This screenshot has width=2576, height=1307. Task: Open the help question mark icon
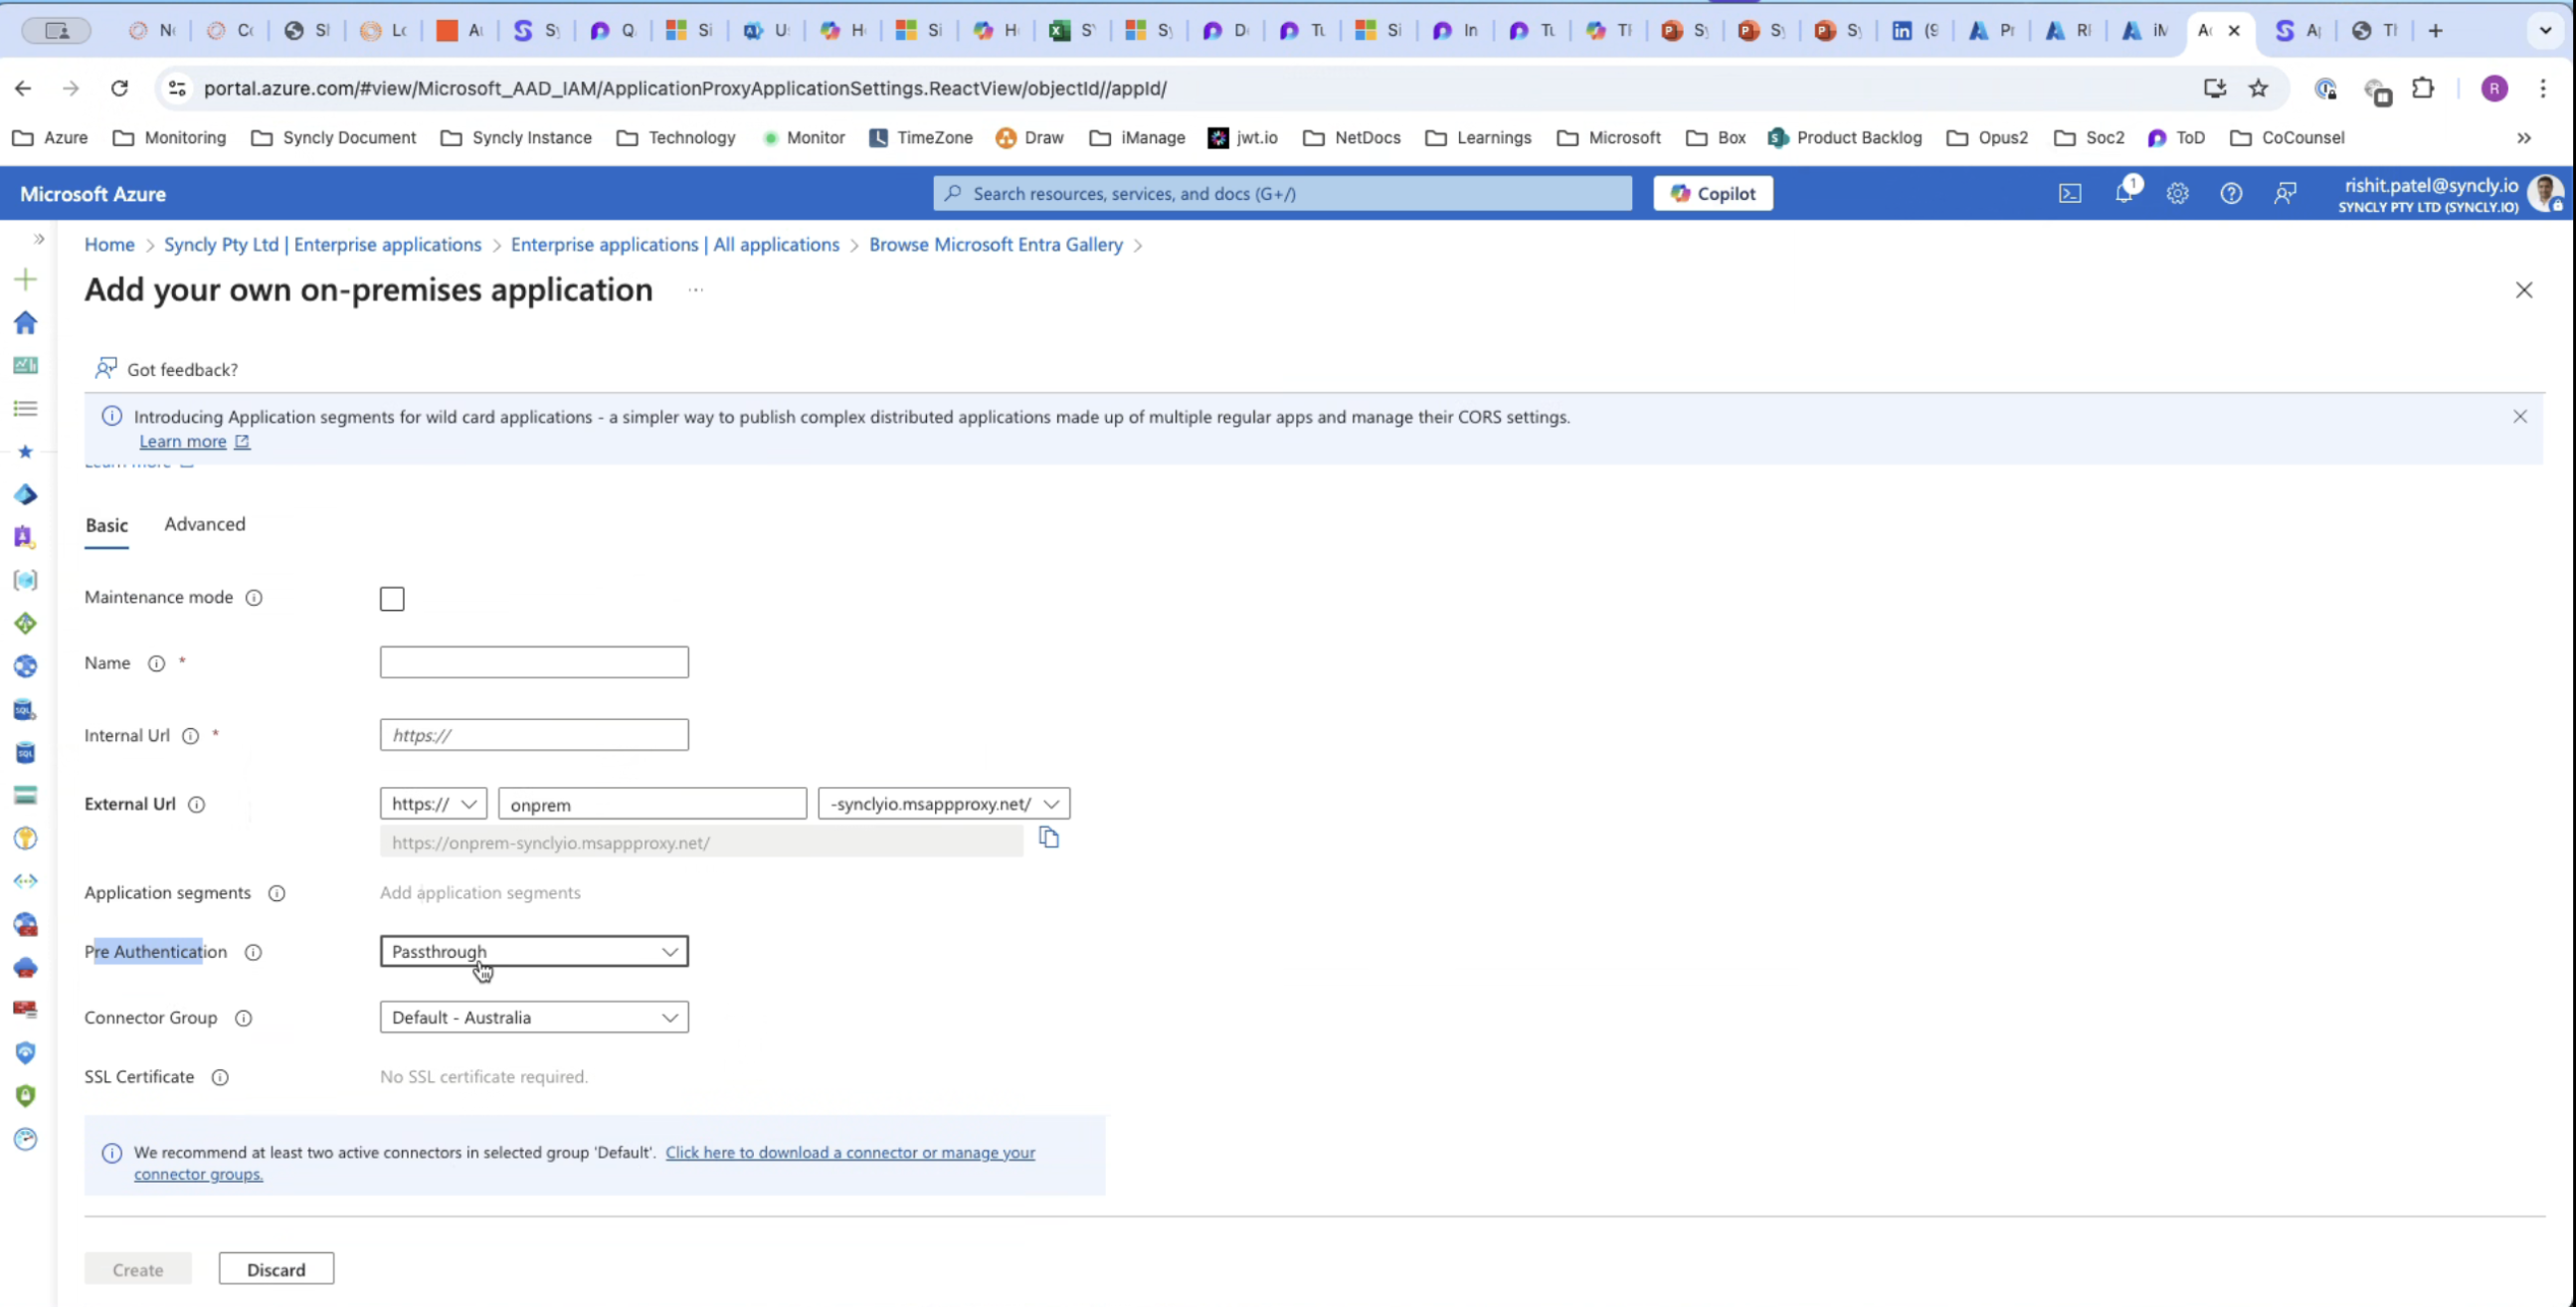(x=2231, y=193)
